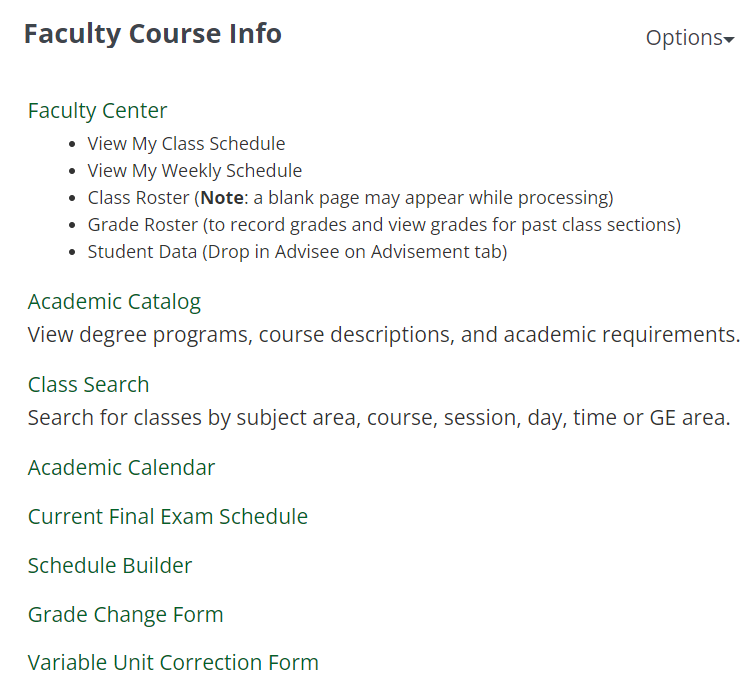This screenshot has width=753, height=699.
Task: Open the Options dropdown menu
Action: pos(684,38)
